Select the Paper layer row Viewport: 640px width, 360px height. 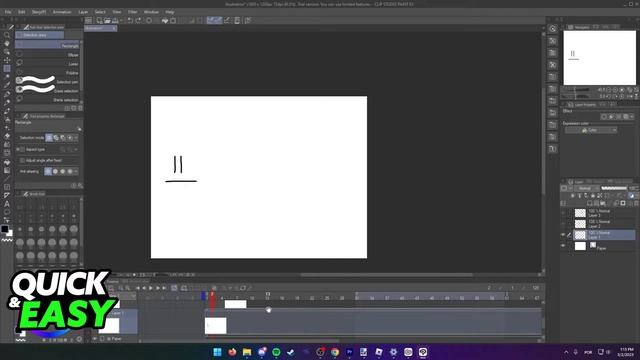point(604,246)
